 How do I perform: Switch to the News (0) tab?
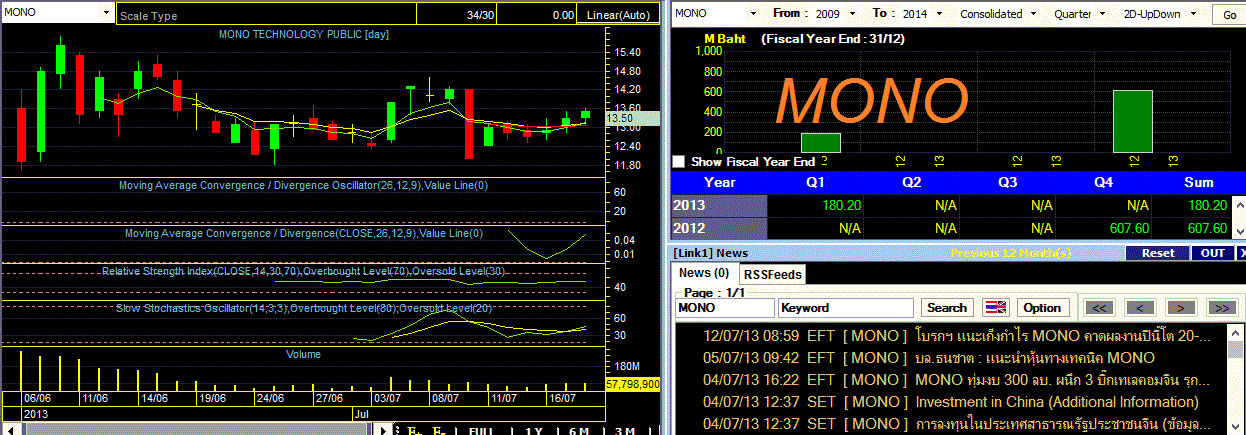[x=704, y=273]
